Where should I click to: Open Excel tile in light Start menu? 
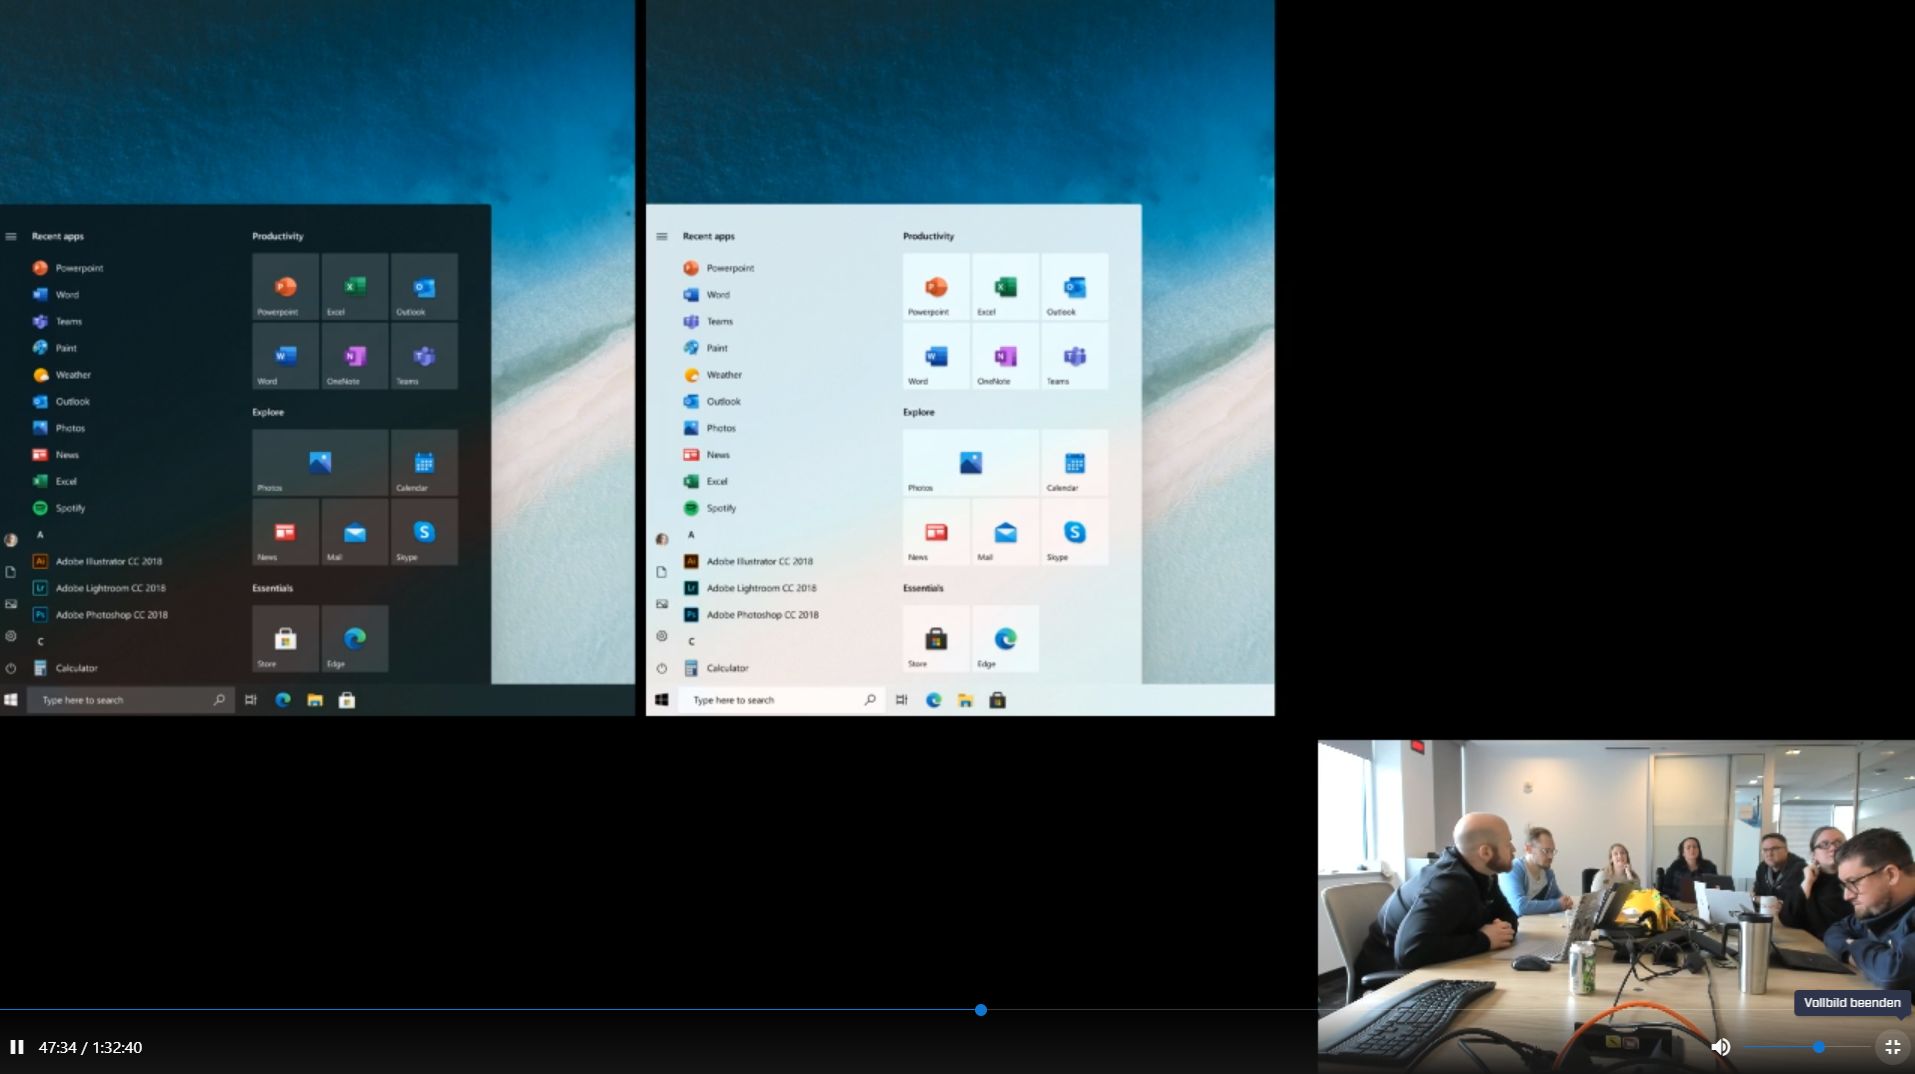1005,287
